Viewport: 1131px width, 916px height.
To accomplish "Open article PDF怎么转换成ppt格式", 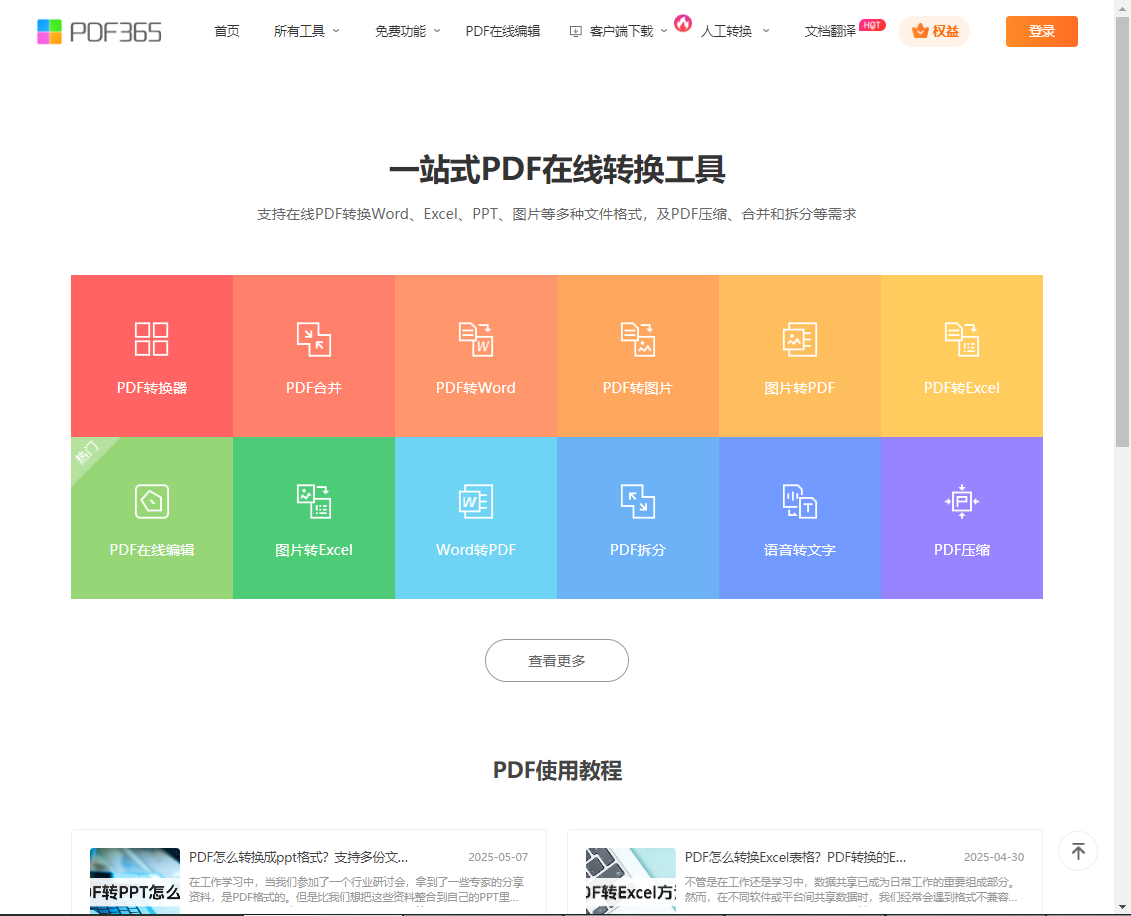I will click(299, 857).
